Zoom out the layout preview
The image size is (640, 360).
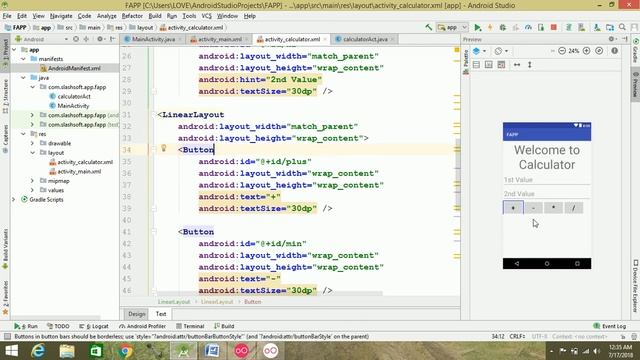(562, 51)
